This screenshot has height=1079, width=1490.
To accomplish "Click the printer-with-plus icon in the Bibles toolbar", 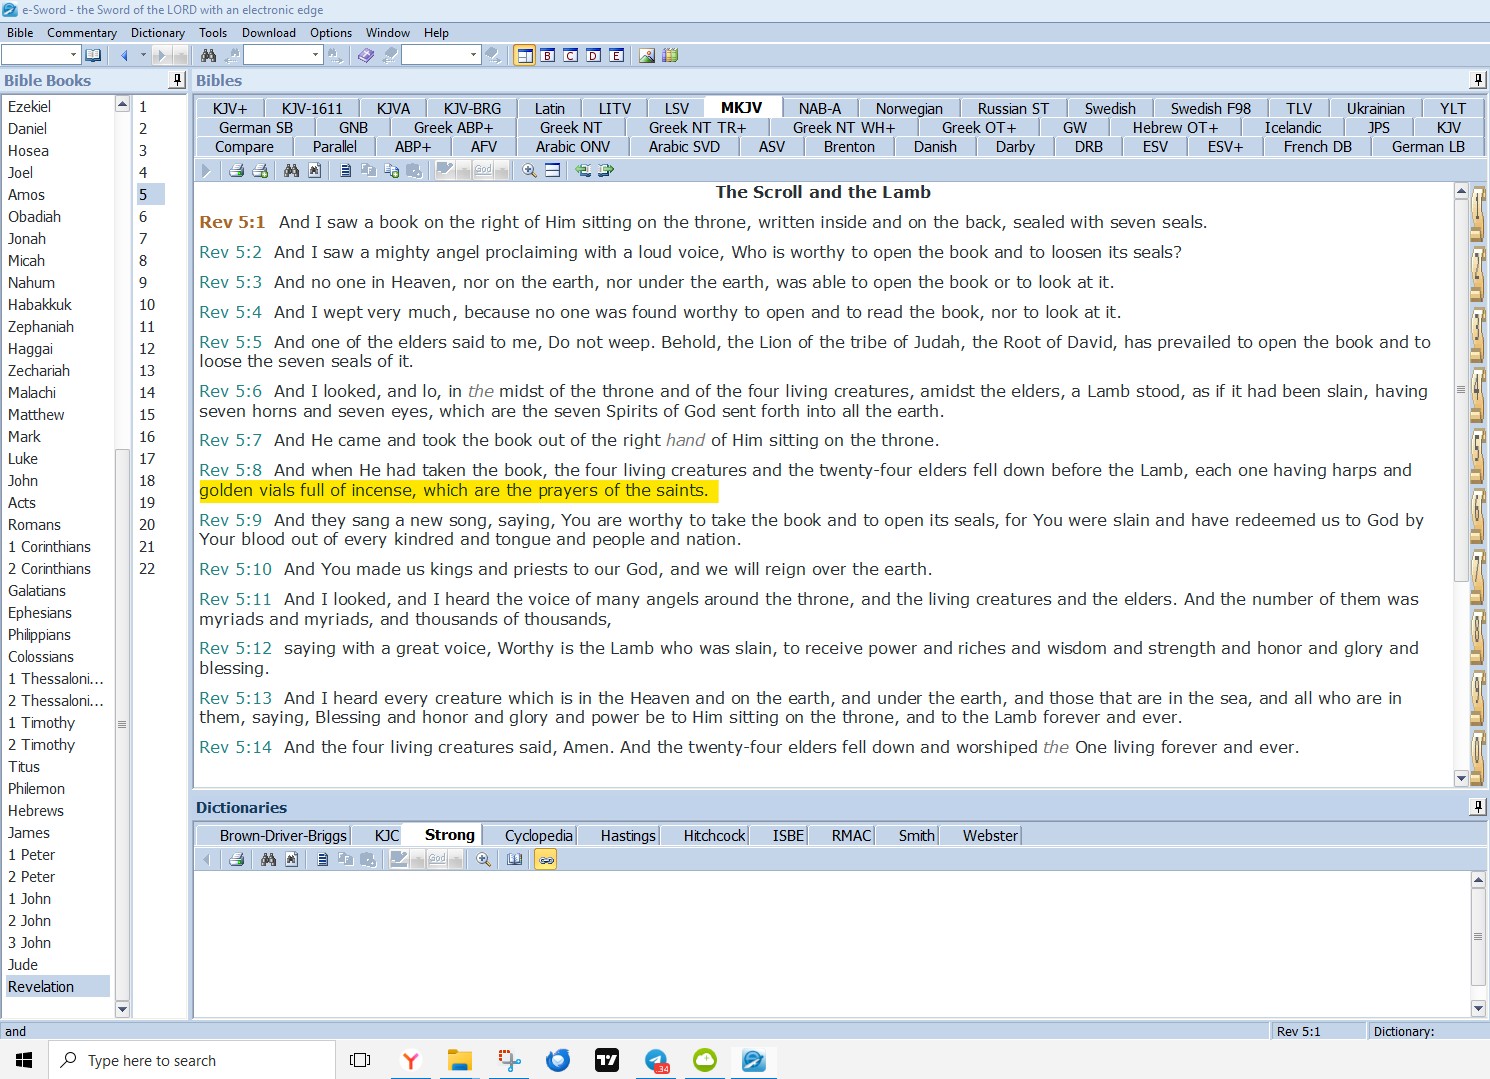I will click(260, 170).
